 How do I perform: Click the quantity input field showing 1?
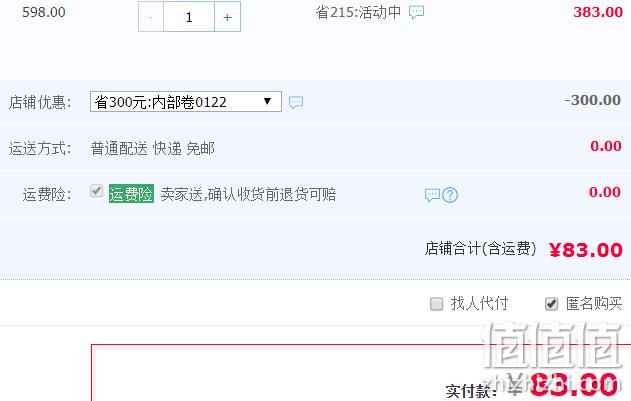(189, 17)
